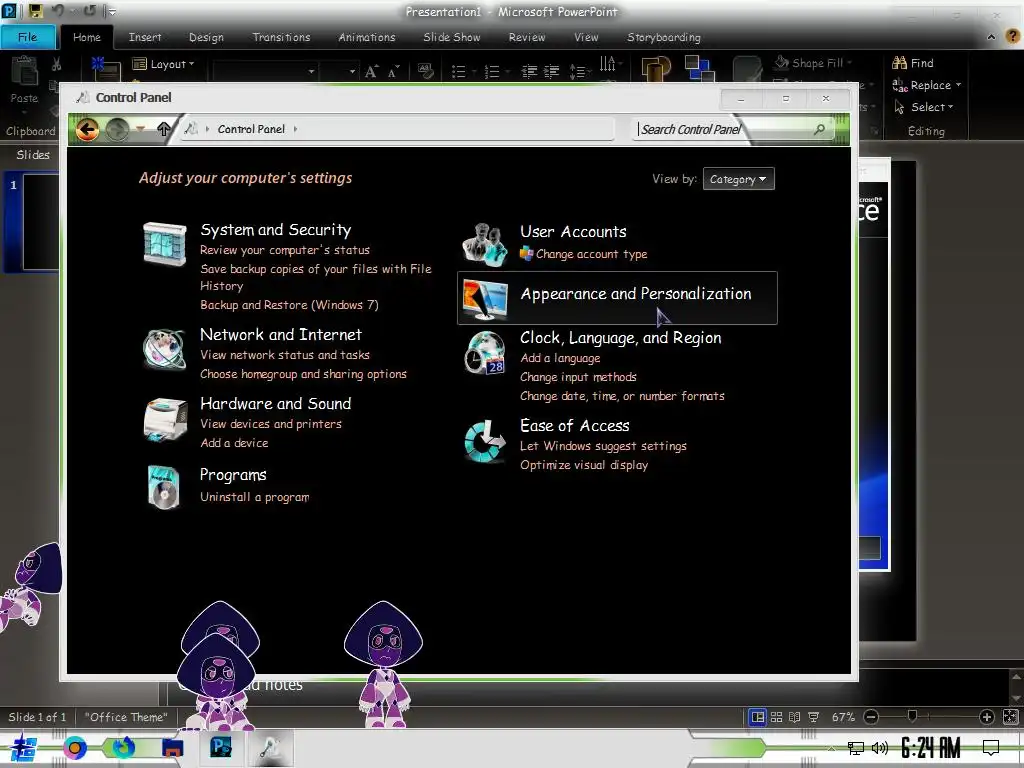Viewport: 1024px width, 768px height.
Task: Expand the Select dropdown in Editing
Action: [x=950, y=107]
